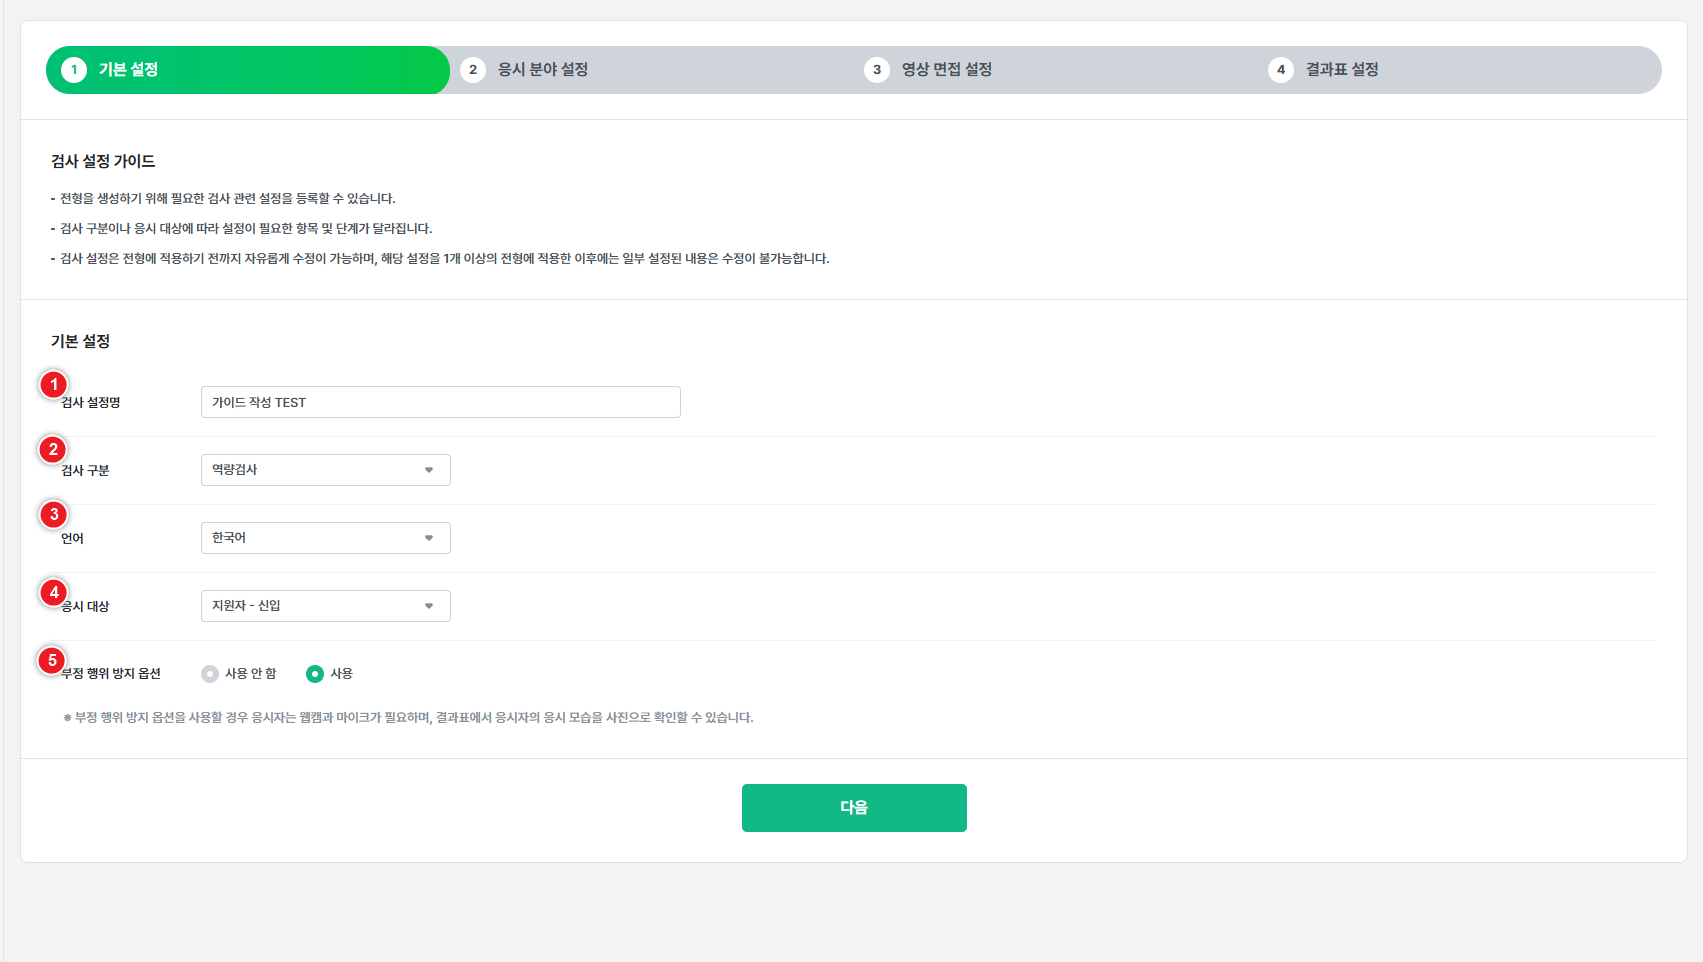Screen dimensions: 1703x962
Task: Switch to the 영상 면접 설정 step
Action: pos(947,70)
